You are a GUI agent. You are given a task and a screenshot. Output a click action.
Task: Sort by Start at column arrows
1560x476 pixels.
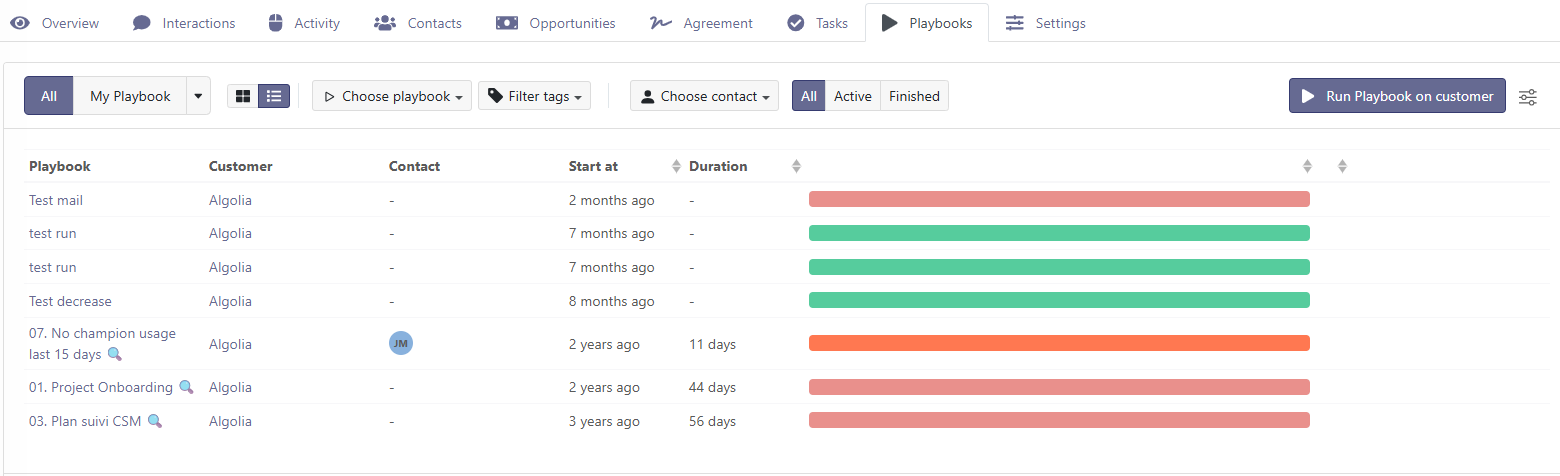(676, 166)
